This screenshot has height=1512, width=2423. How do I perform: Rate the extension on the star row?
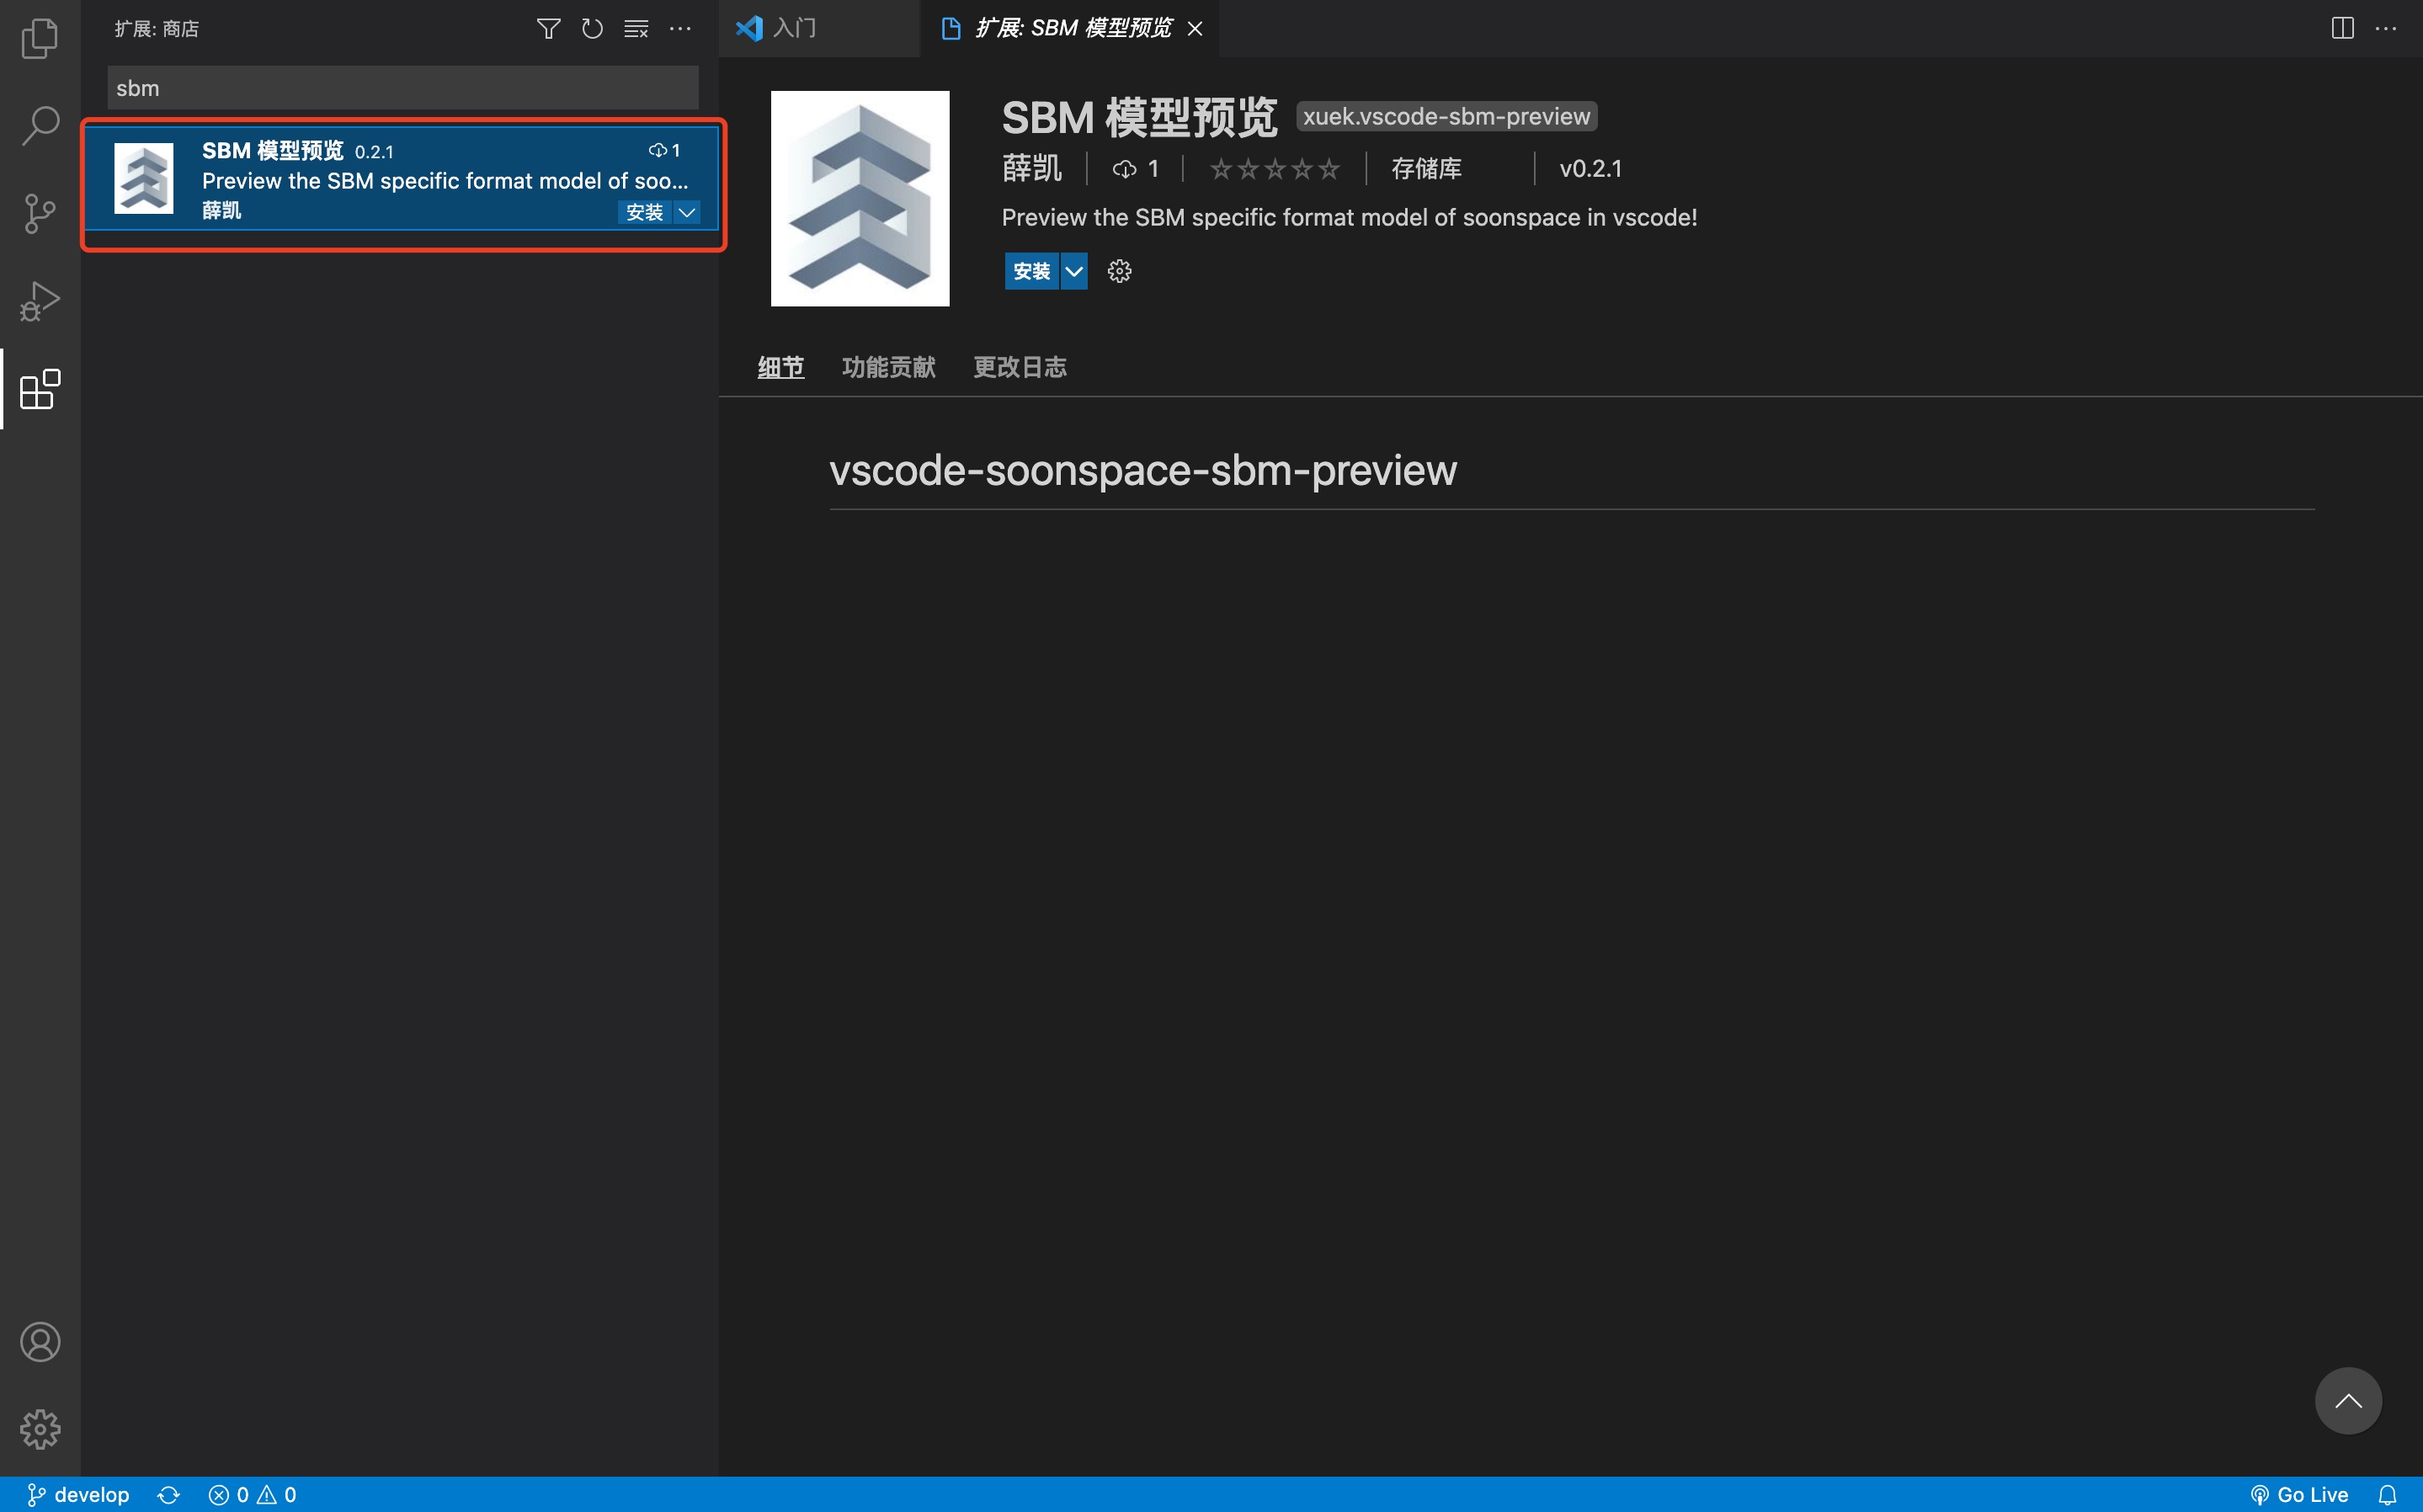coord(1273,168)
